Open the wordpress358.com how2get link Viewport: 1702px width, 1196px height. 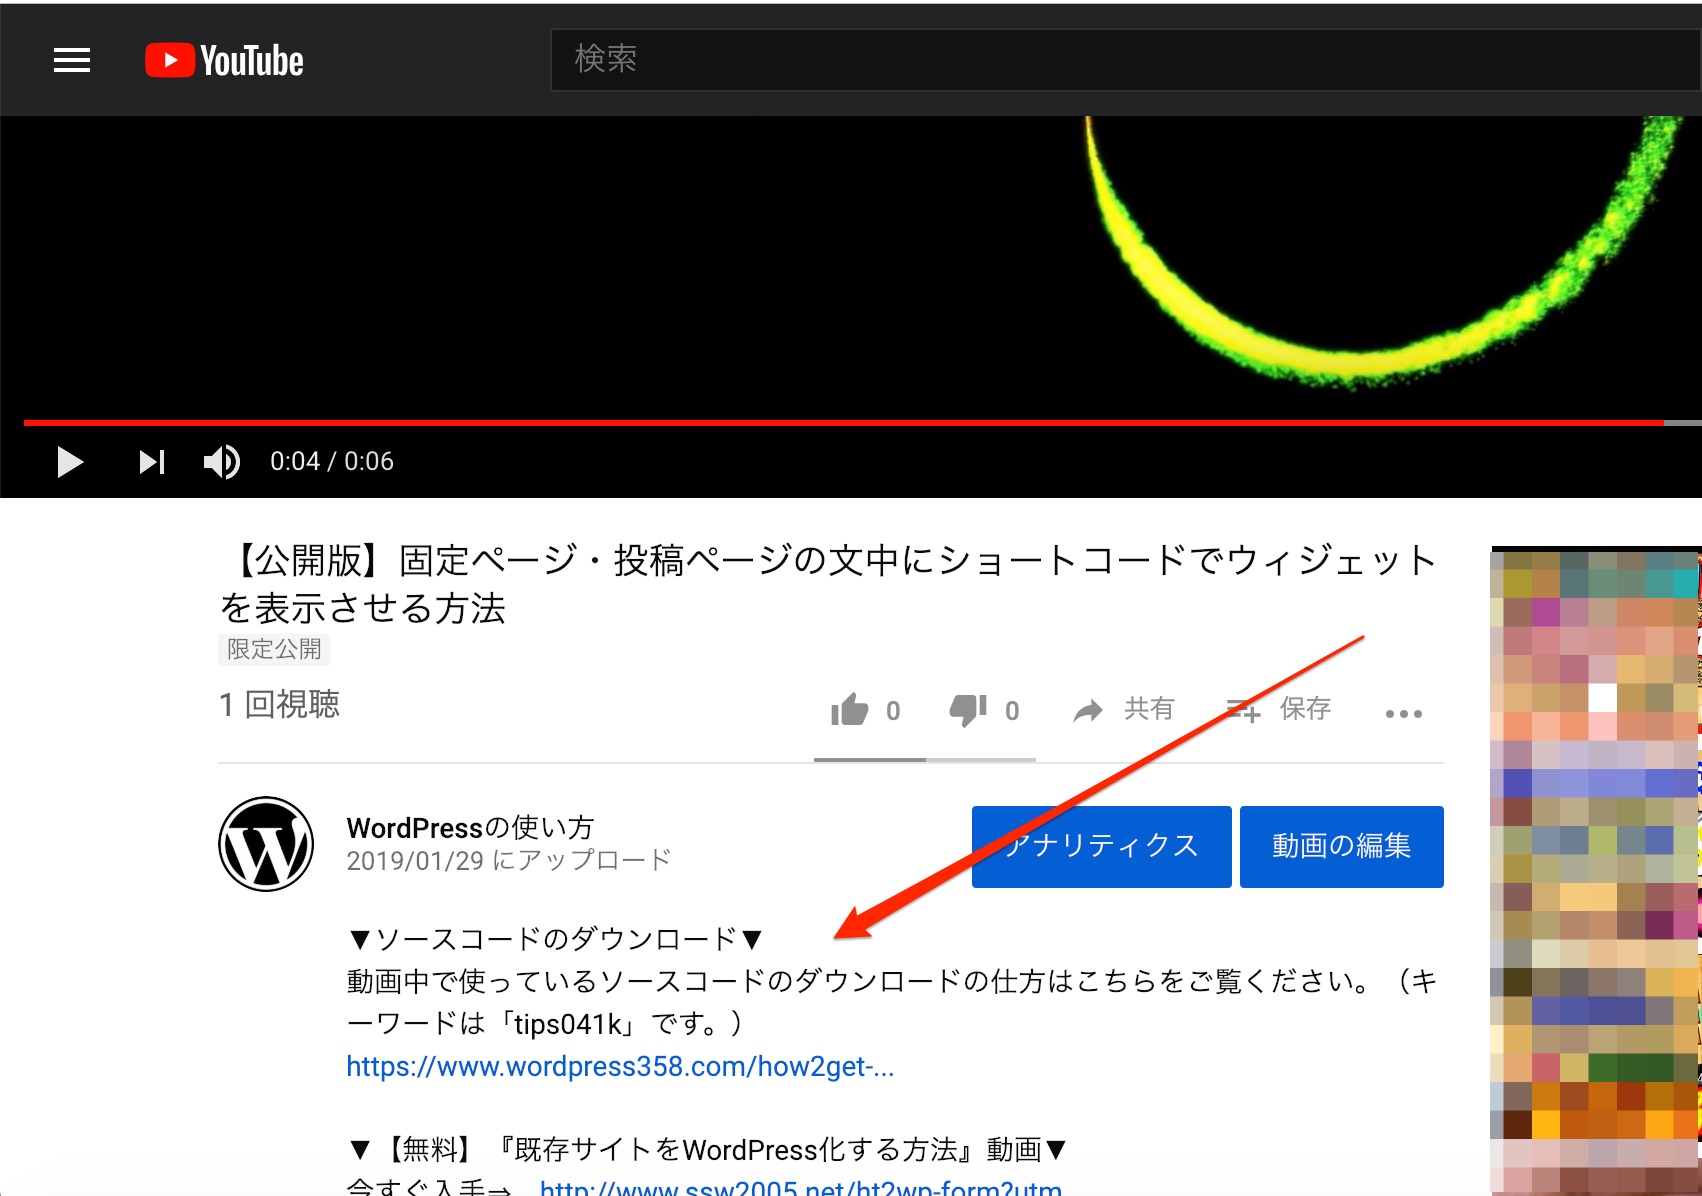tap(620, 1066)
